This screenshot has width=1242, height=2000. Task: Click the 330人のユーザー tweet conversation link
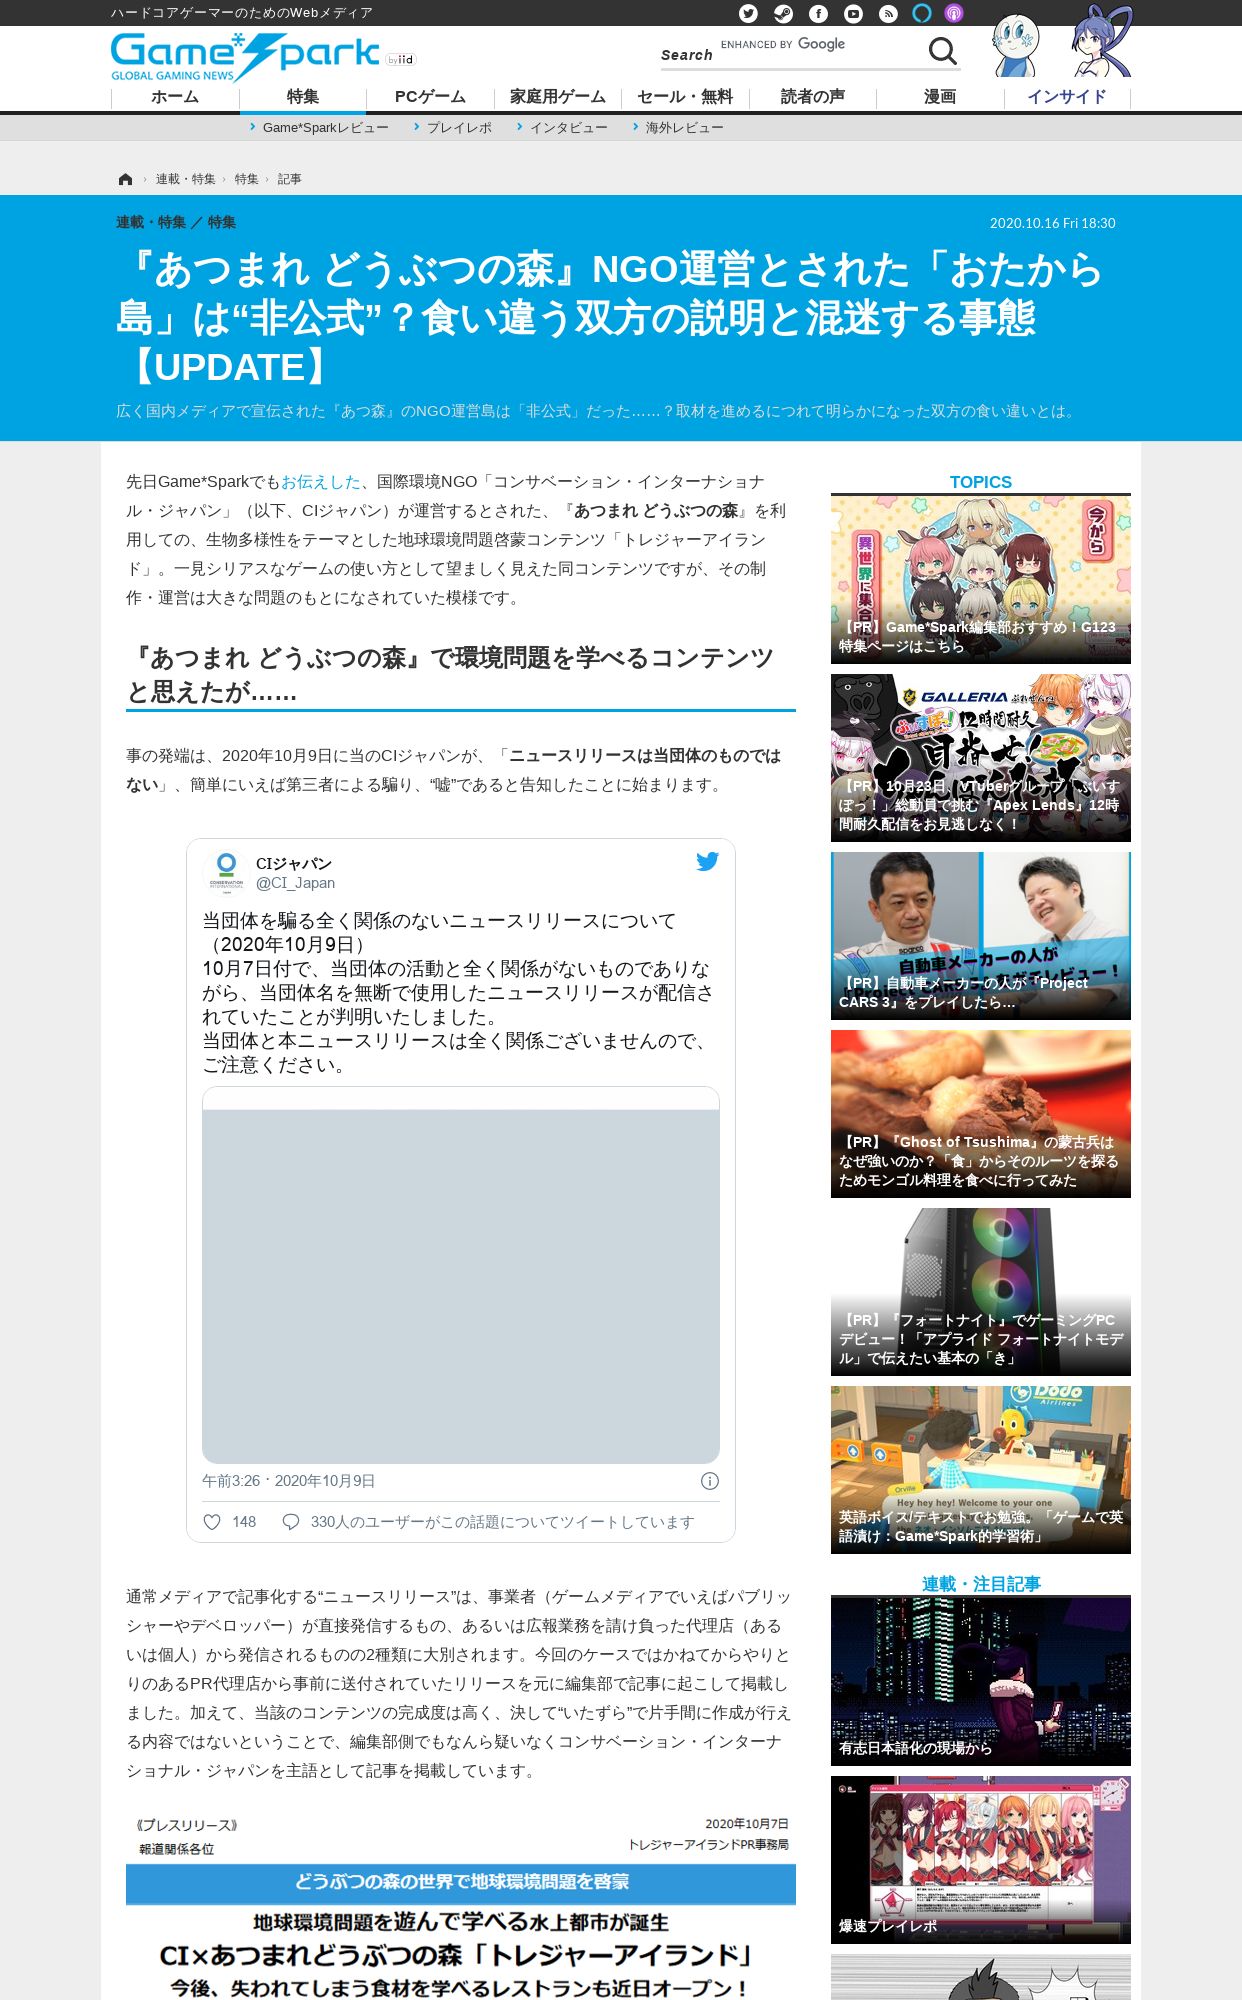502,1522
